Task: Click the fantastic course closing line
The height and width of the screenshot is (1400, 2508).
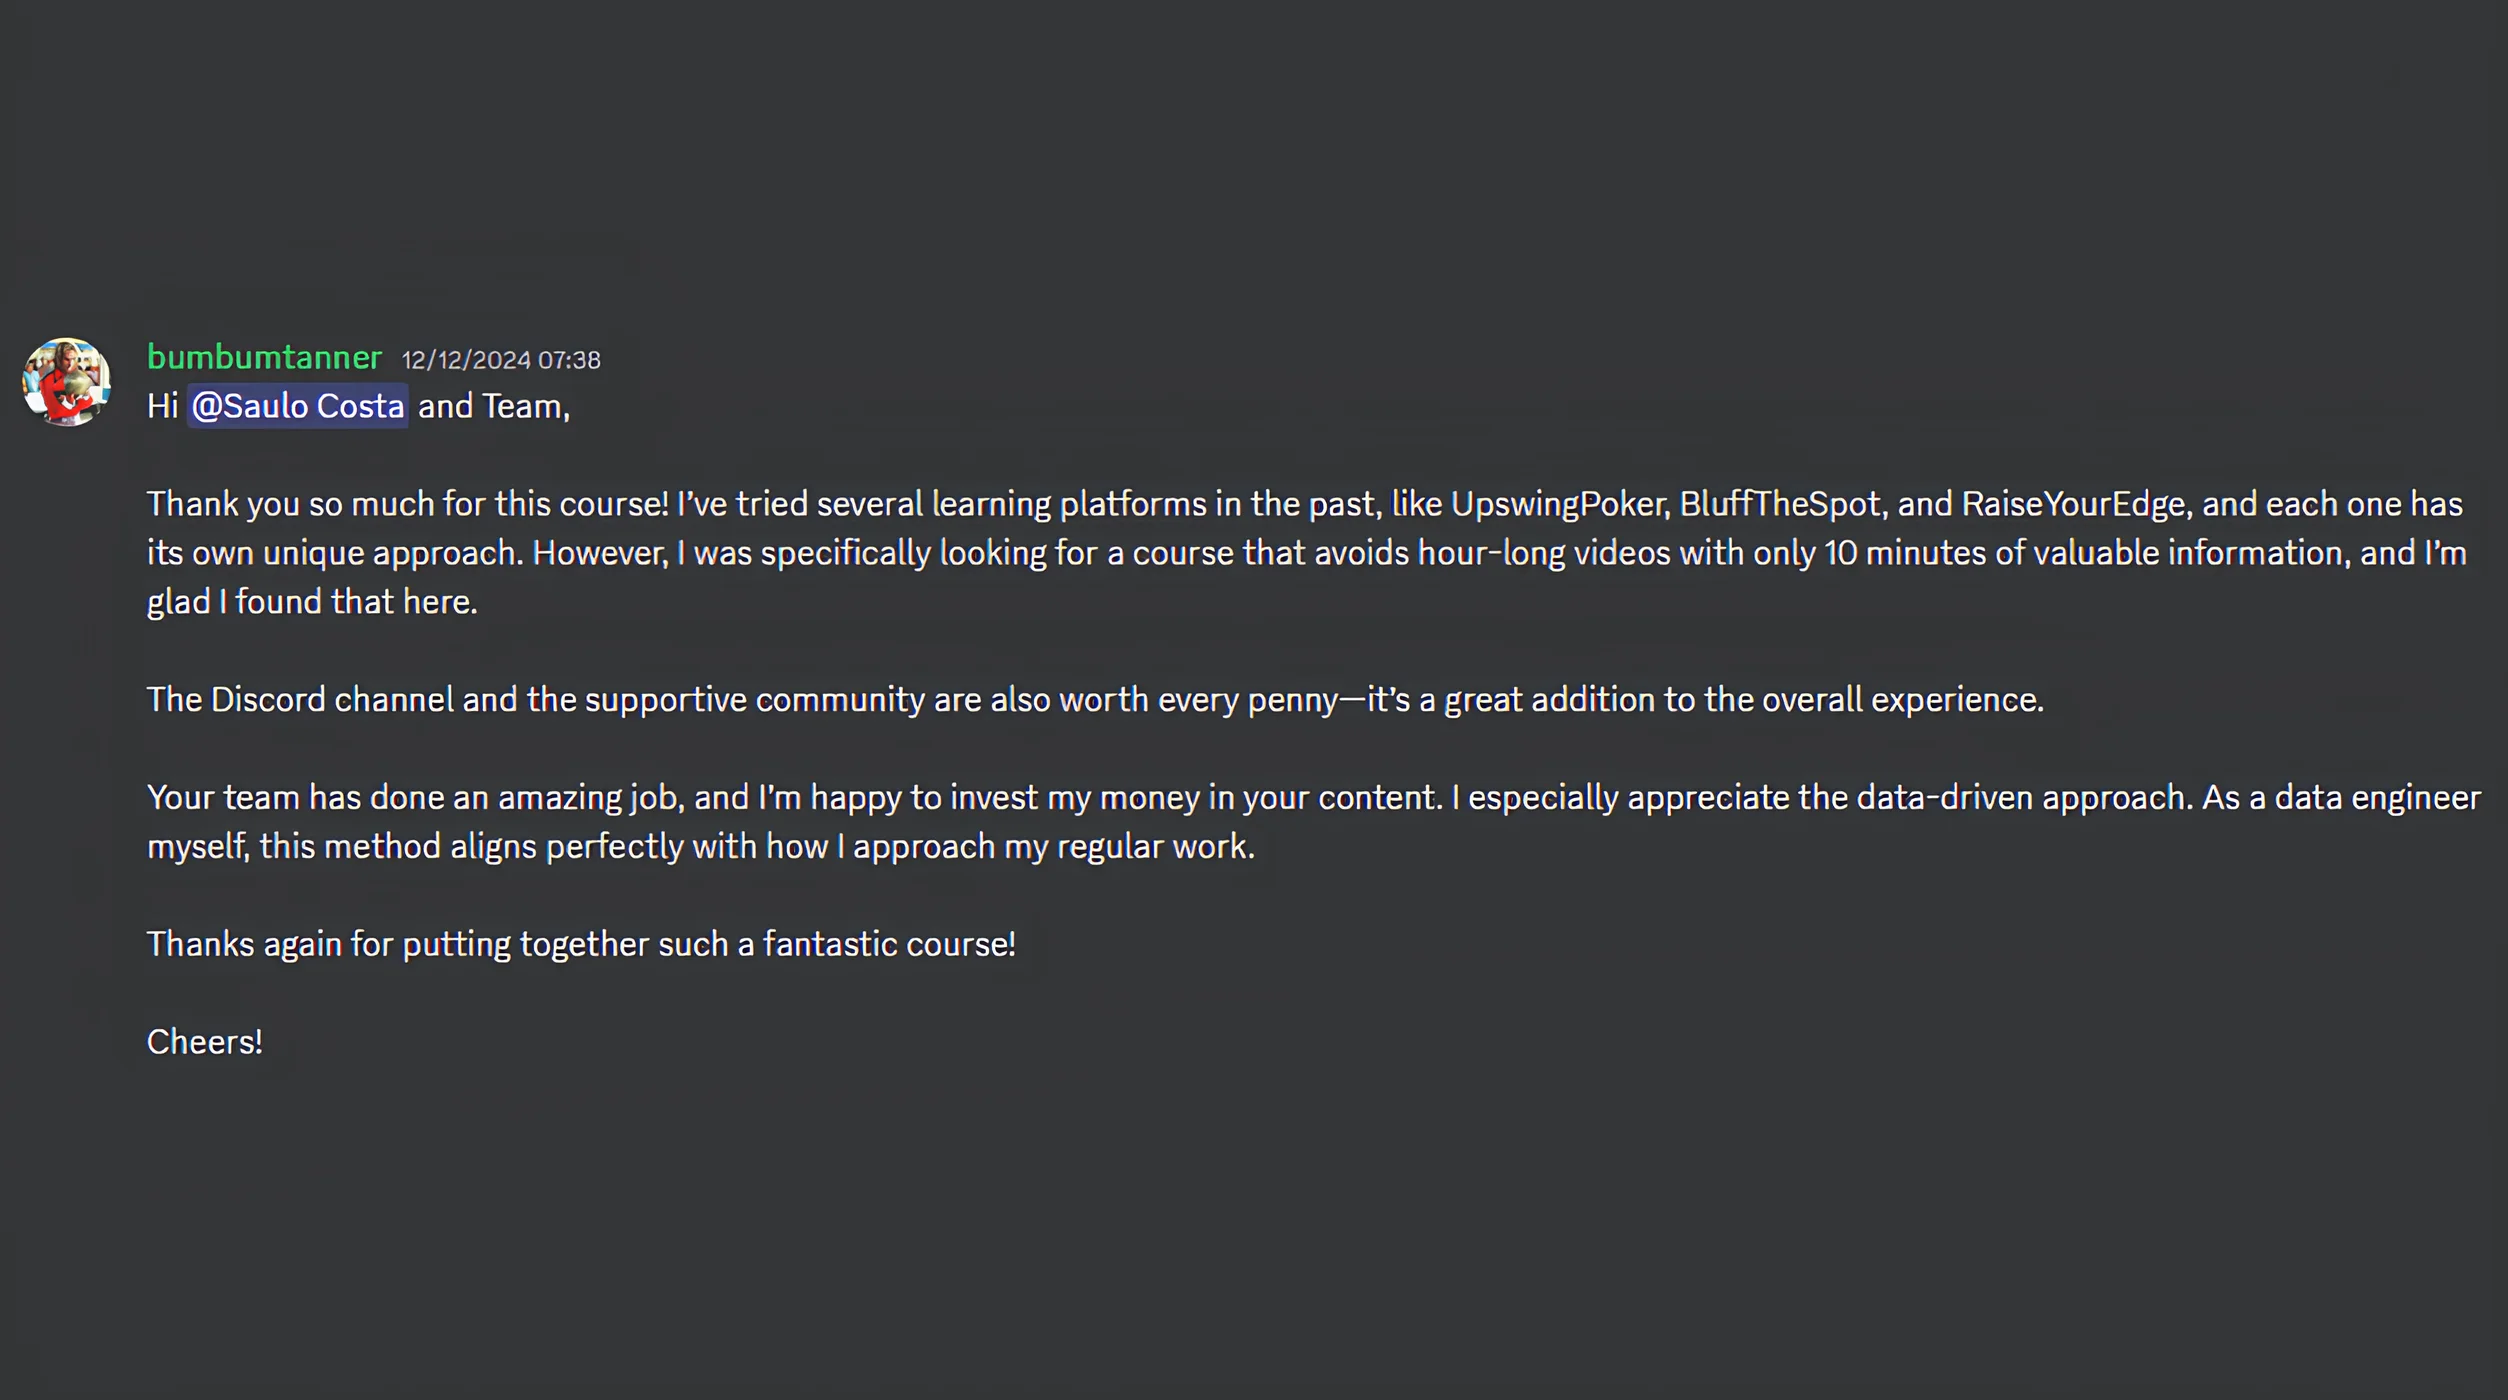Action: coord(581,943)
